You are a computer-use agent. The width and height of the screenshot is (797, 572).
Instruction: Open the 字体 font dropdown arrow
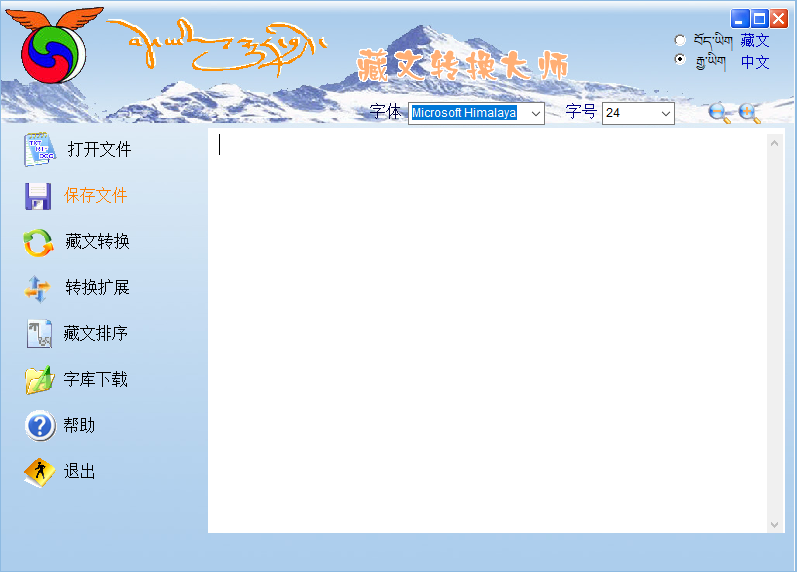[536, 113]
